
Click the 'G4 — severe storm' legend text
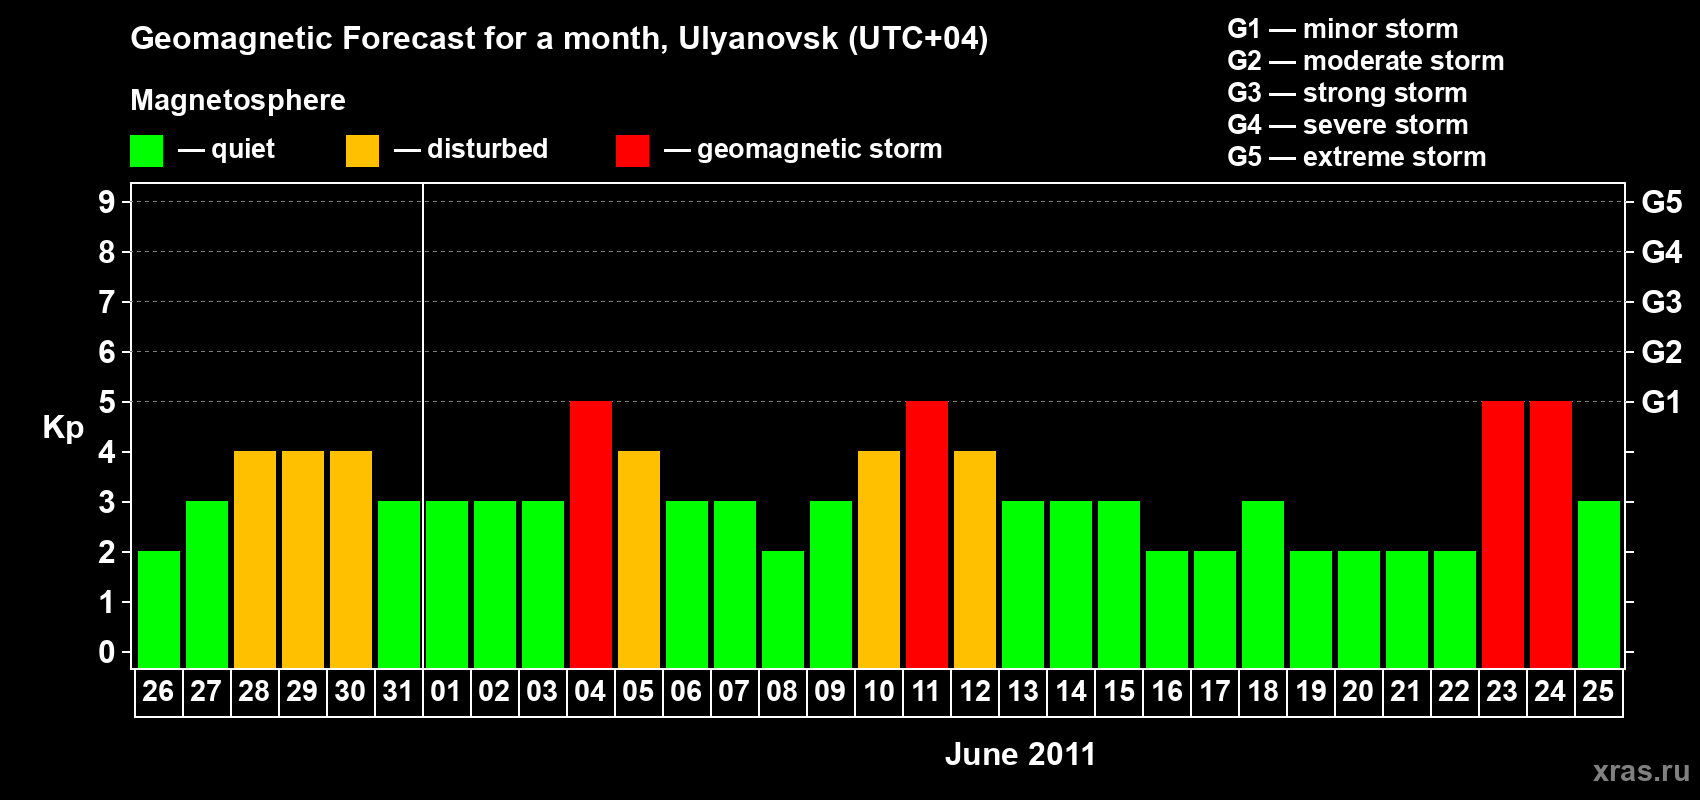point(1348,125)
